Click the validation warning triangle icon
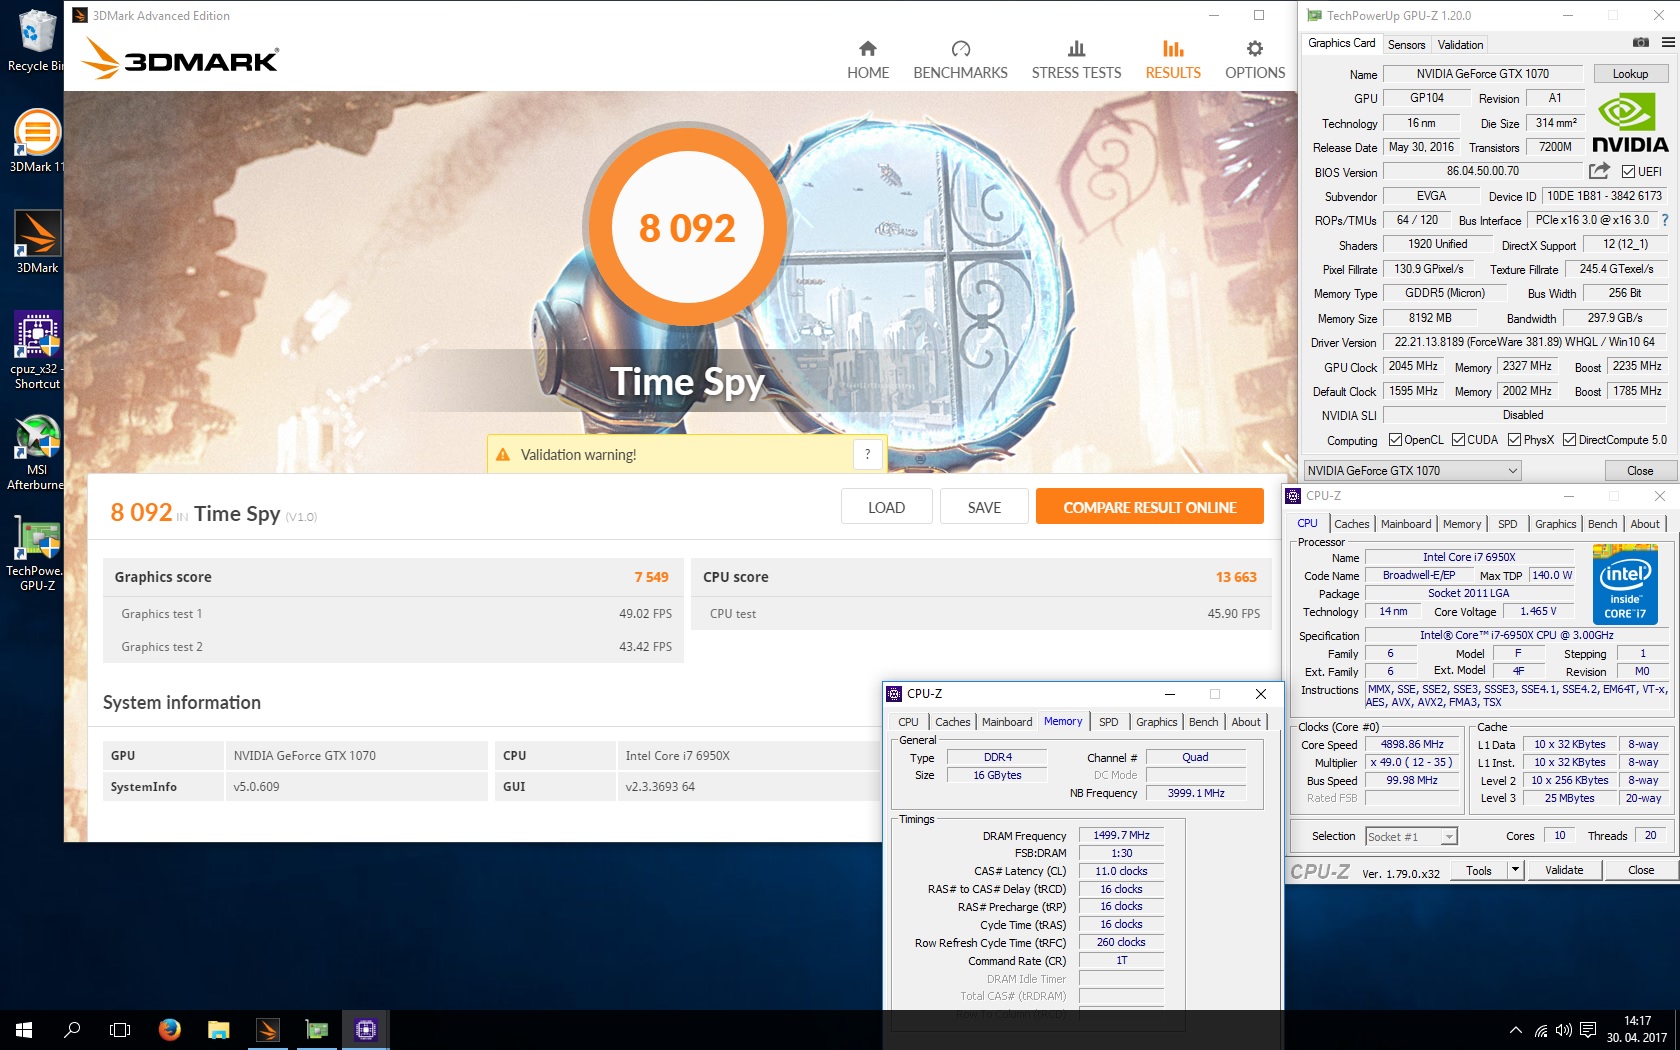This screenshot has width=1680, height=1050. 503,454
